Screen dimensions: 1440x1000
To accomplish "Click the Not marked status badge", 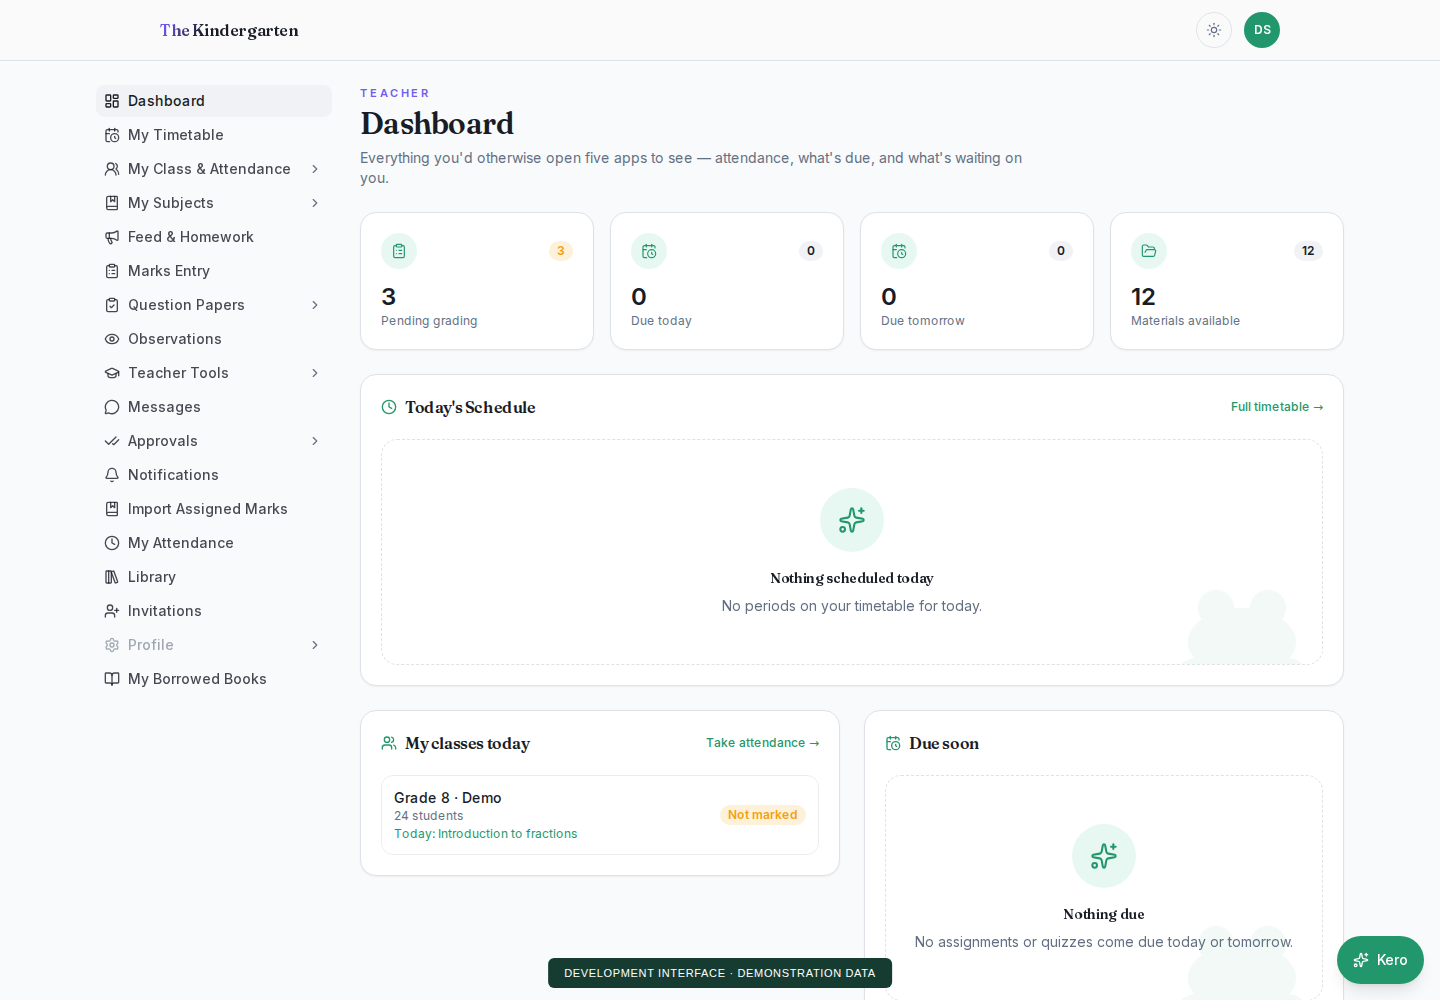I will 763,815.
